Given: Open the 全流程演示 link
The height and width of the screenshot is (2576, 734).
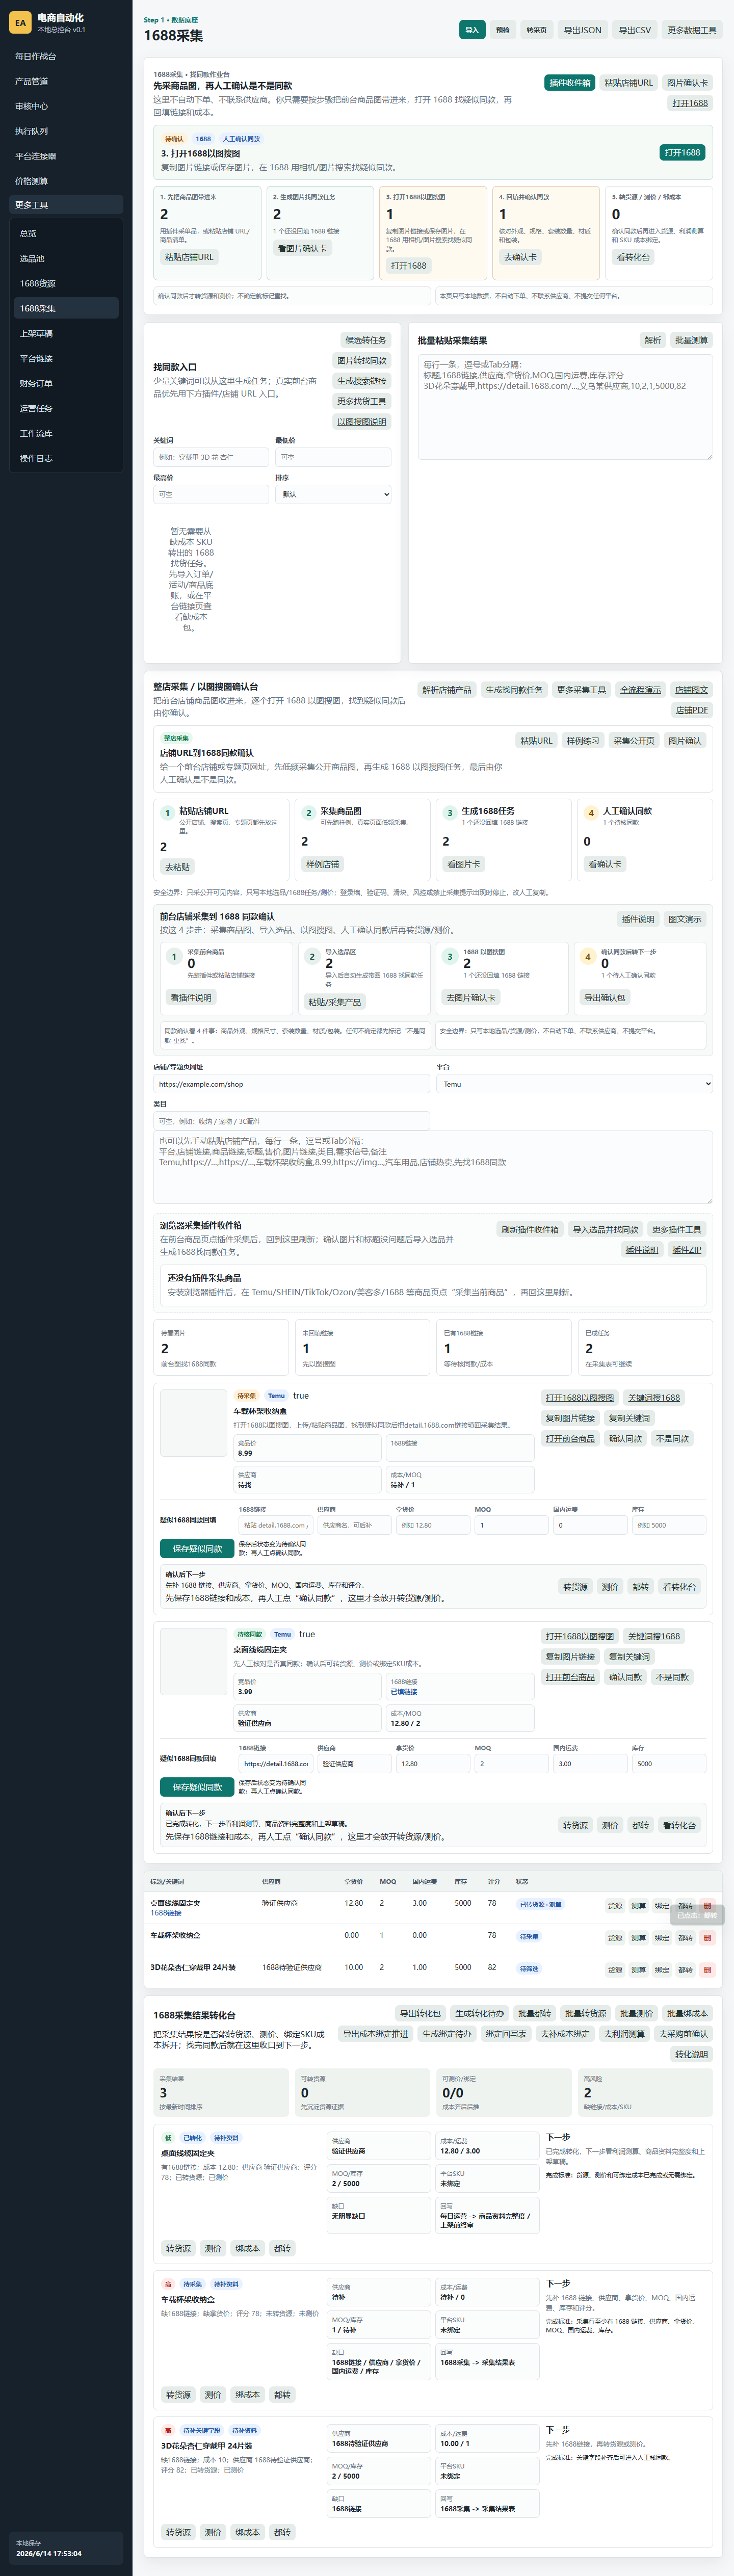Looking at the screenshot, I should (640, 690).
